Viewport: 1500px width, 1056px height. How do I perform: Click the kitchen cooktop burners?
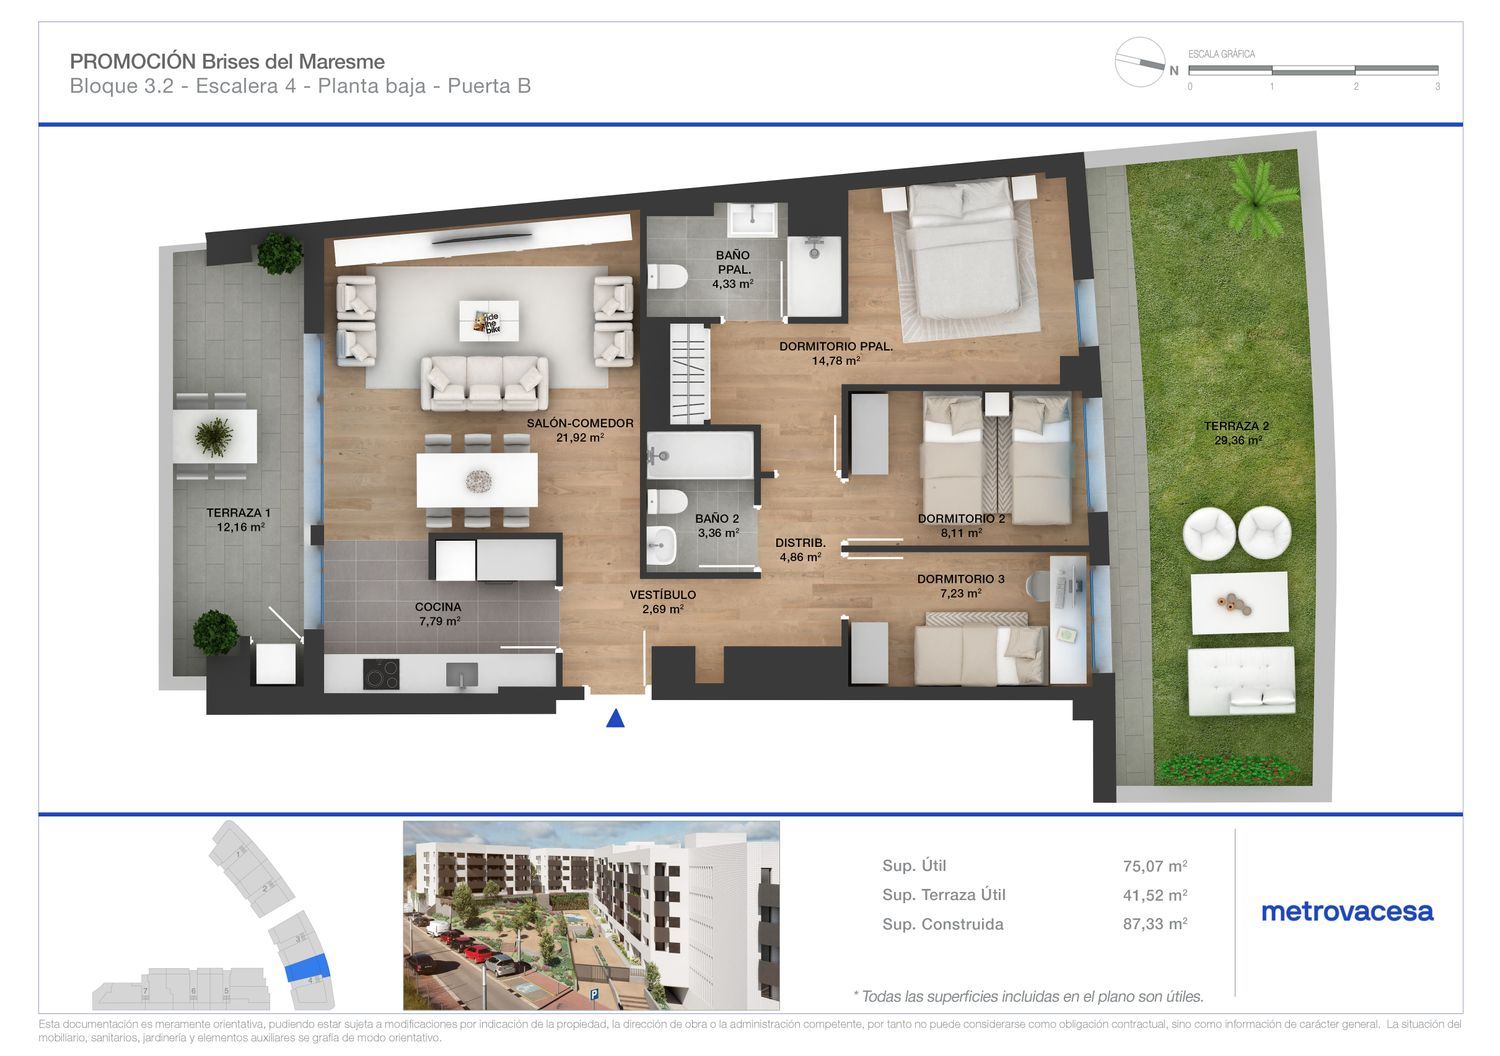click(380, 674)
